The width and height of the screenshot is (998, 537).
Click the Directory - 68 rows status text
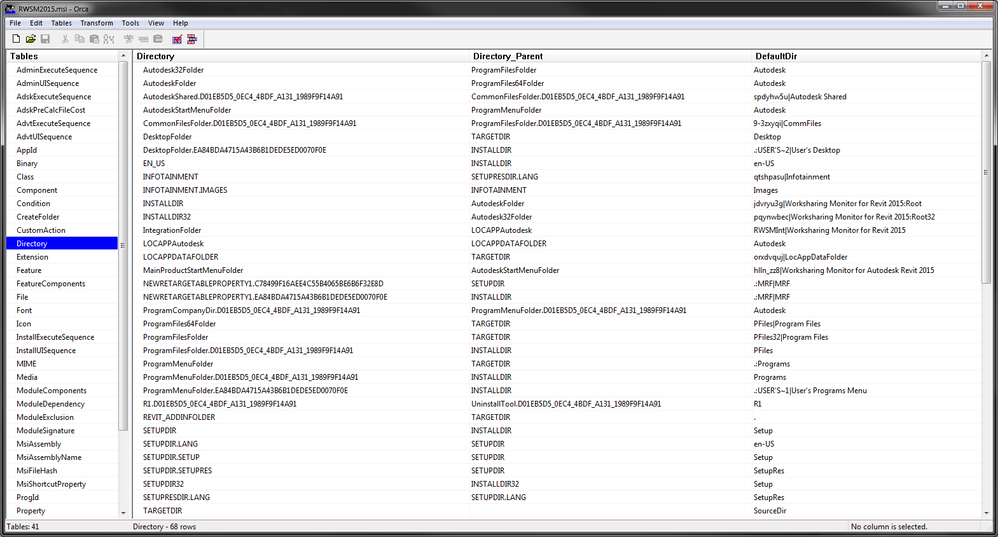coord(164,527)
